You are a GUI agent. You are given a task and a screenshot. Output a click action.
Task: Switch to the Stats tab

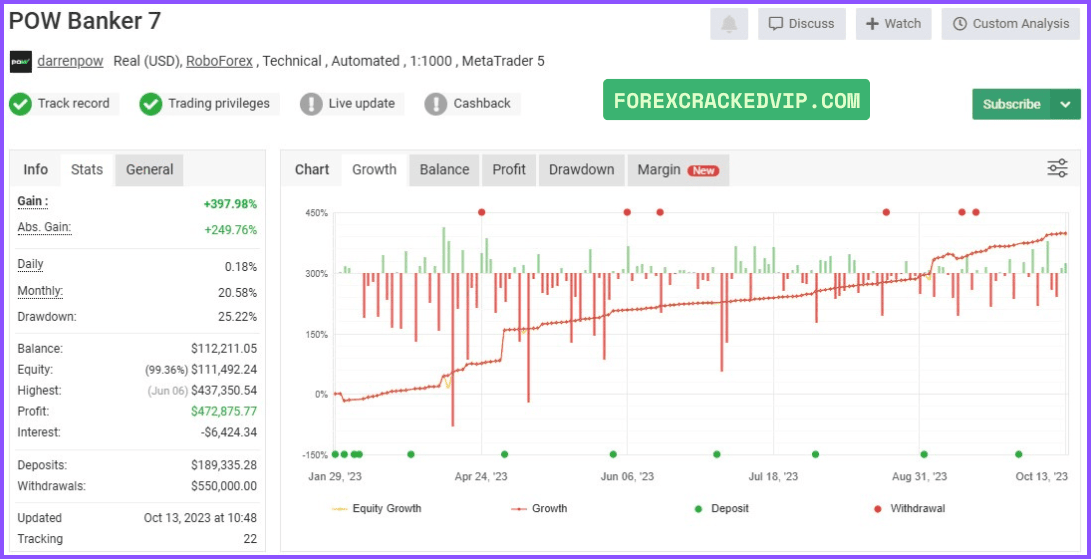tap(87, 169)
